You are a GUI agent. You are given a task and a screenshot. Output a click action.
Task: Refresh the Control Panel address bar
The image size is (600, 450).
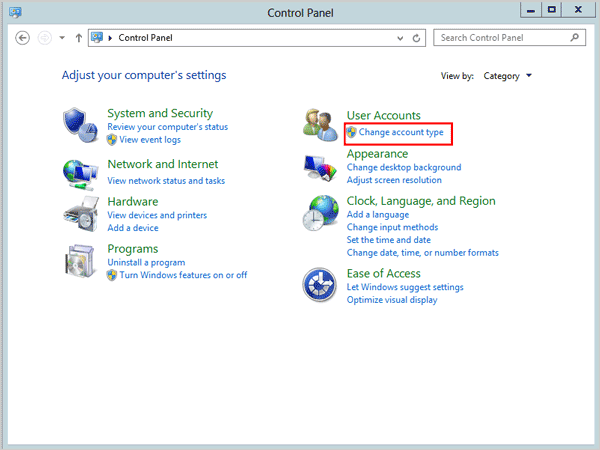point(416,38)
